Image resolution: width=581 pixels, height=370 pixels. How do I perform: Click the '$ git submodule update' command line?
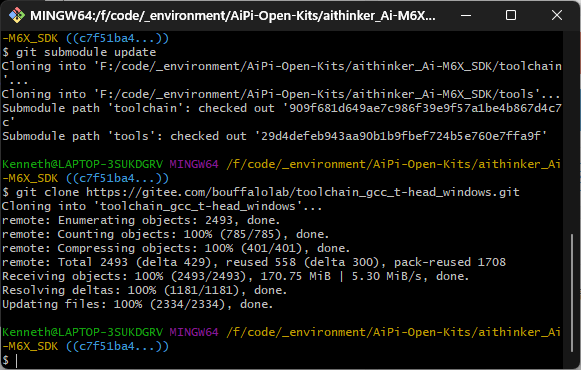coord(79,52)
